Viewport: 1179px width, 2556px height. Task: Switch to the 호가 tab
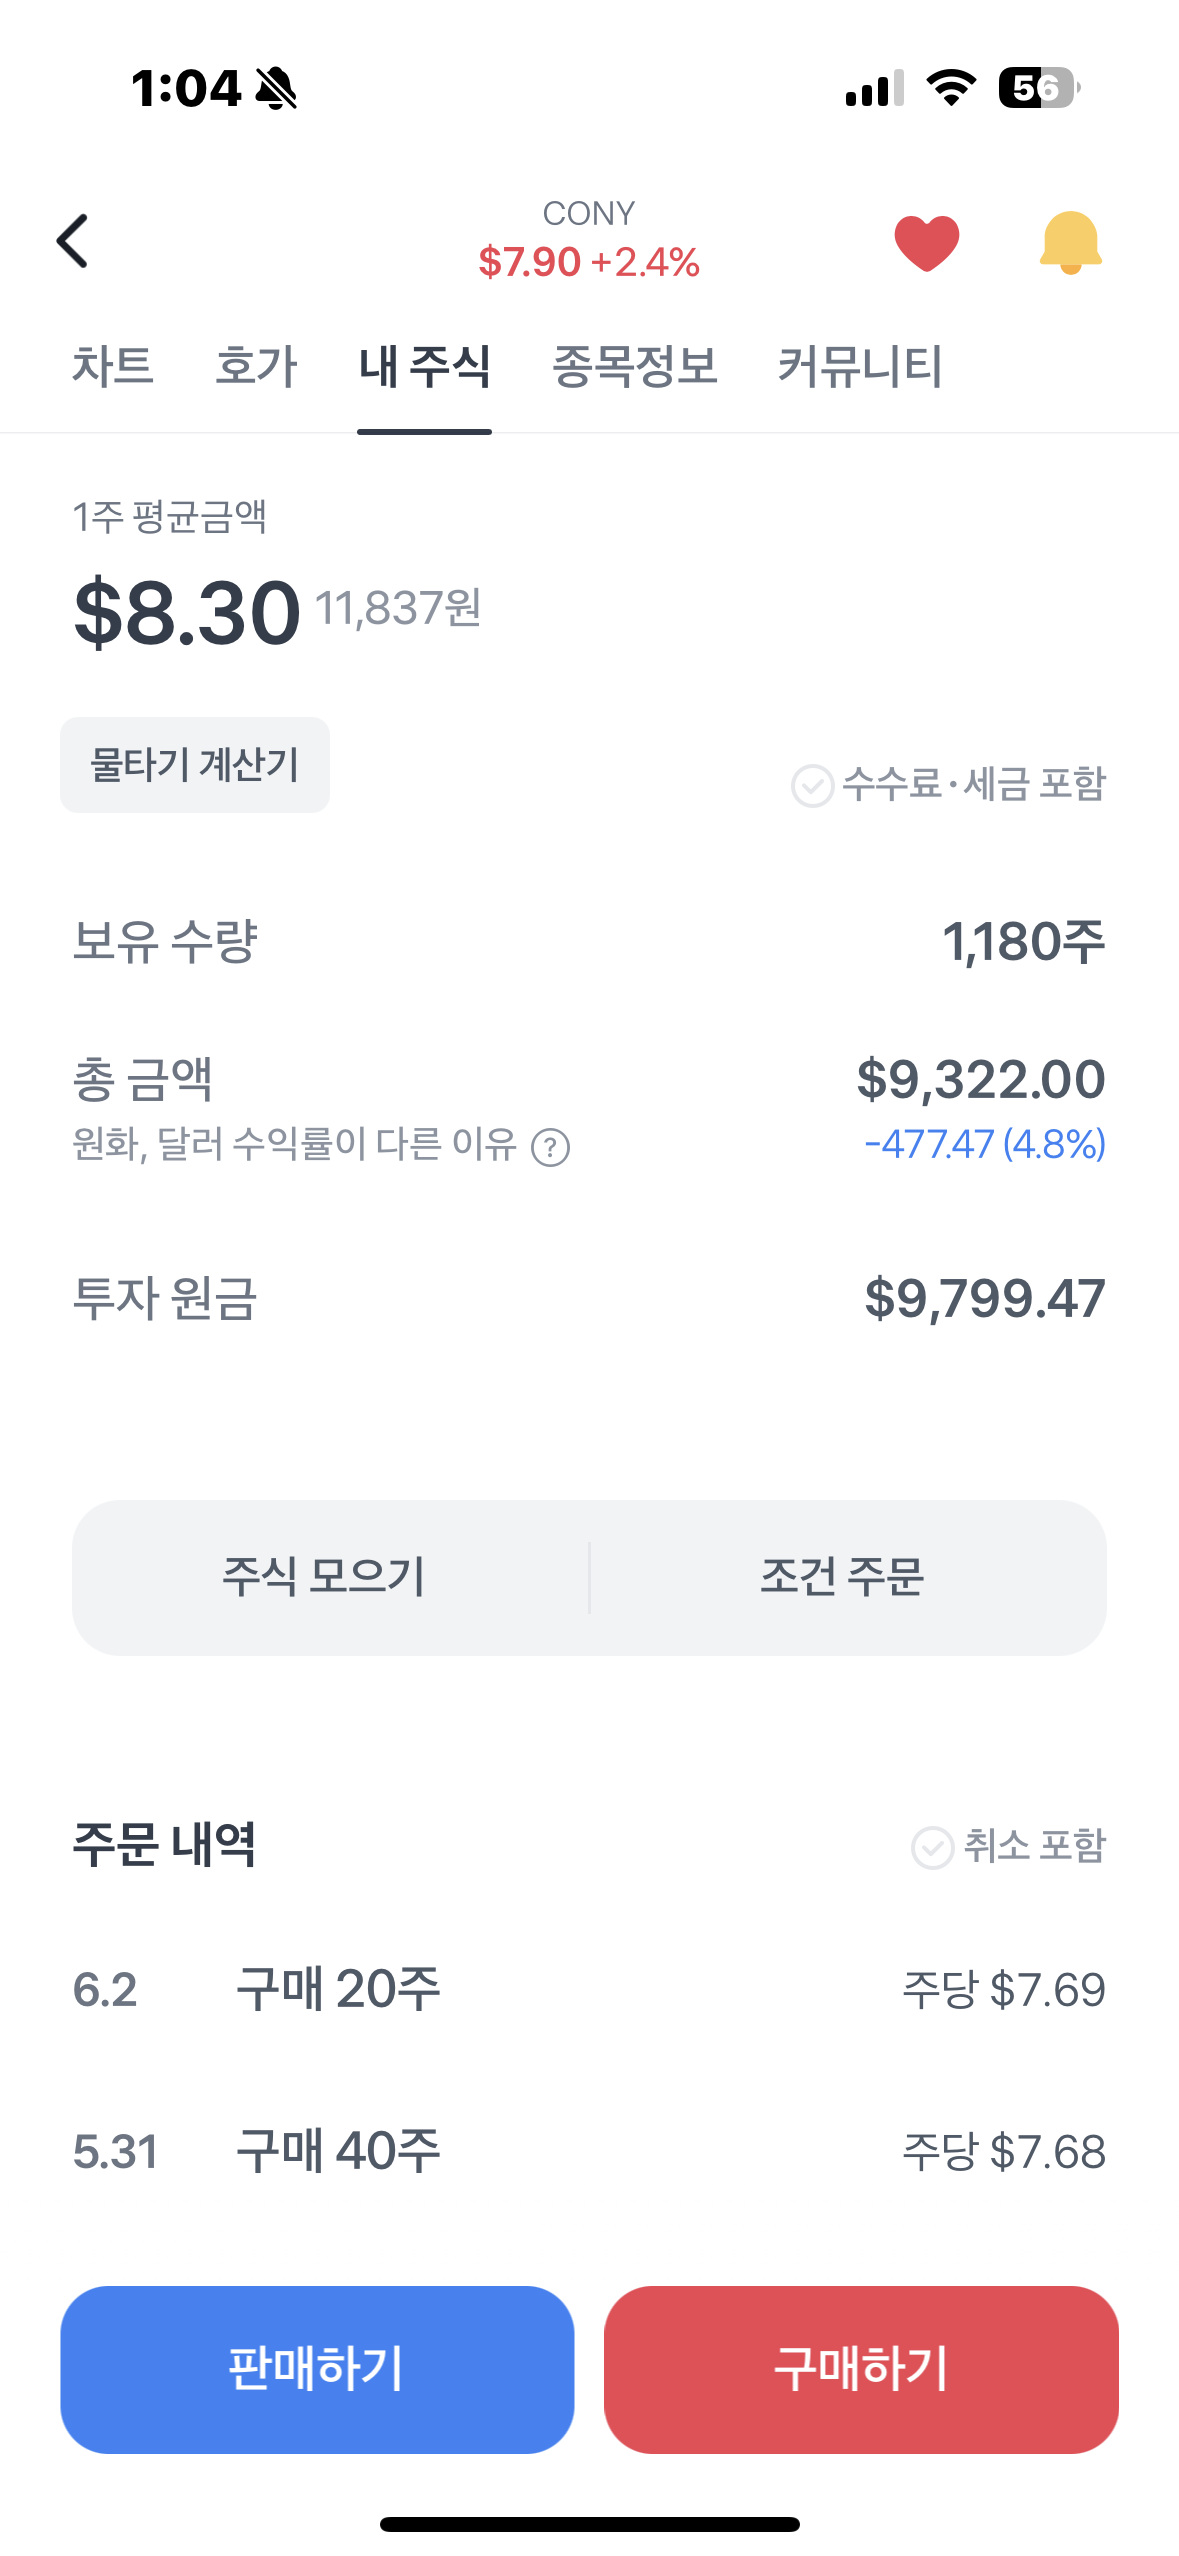[x=256, y=366]
